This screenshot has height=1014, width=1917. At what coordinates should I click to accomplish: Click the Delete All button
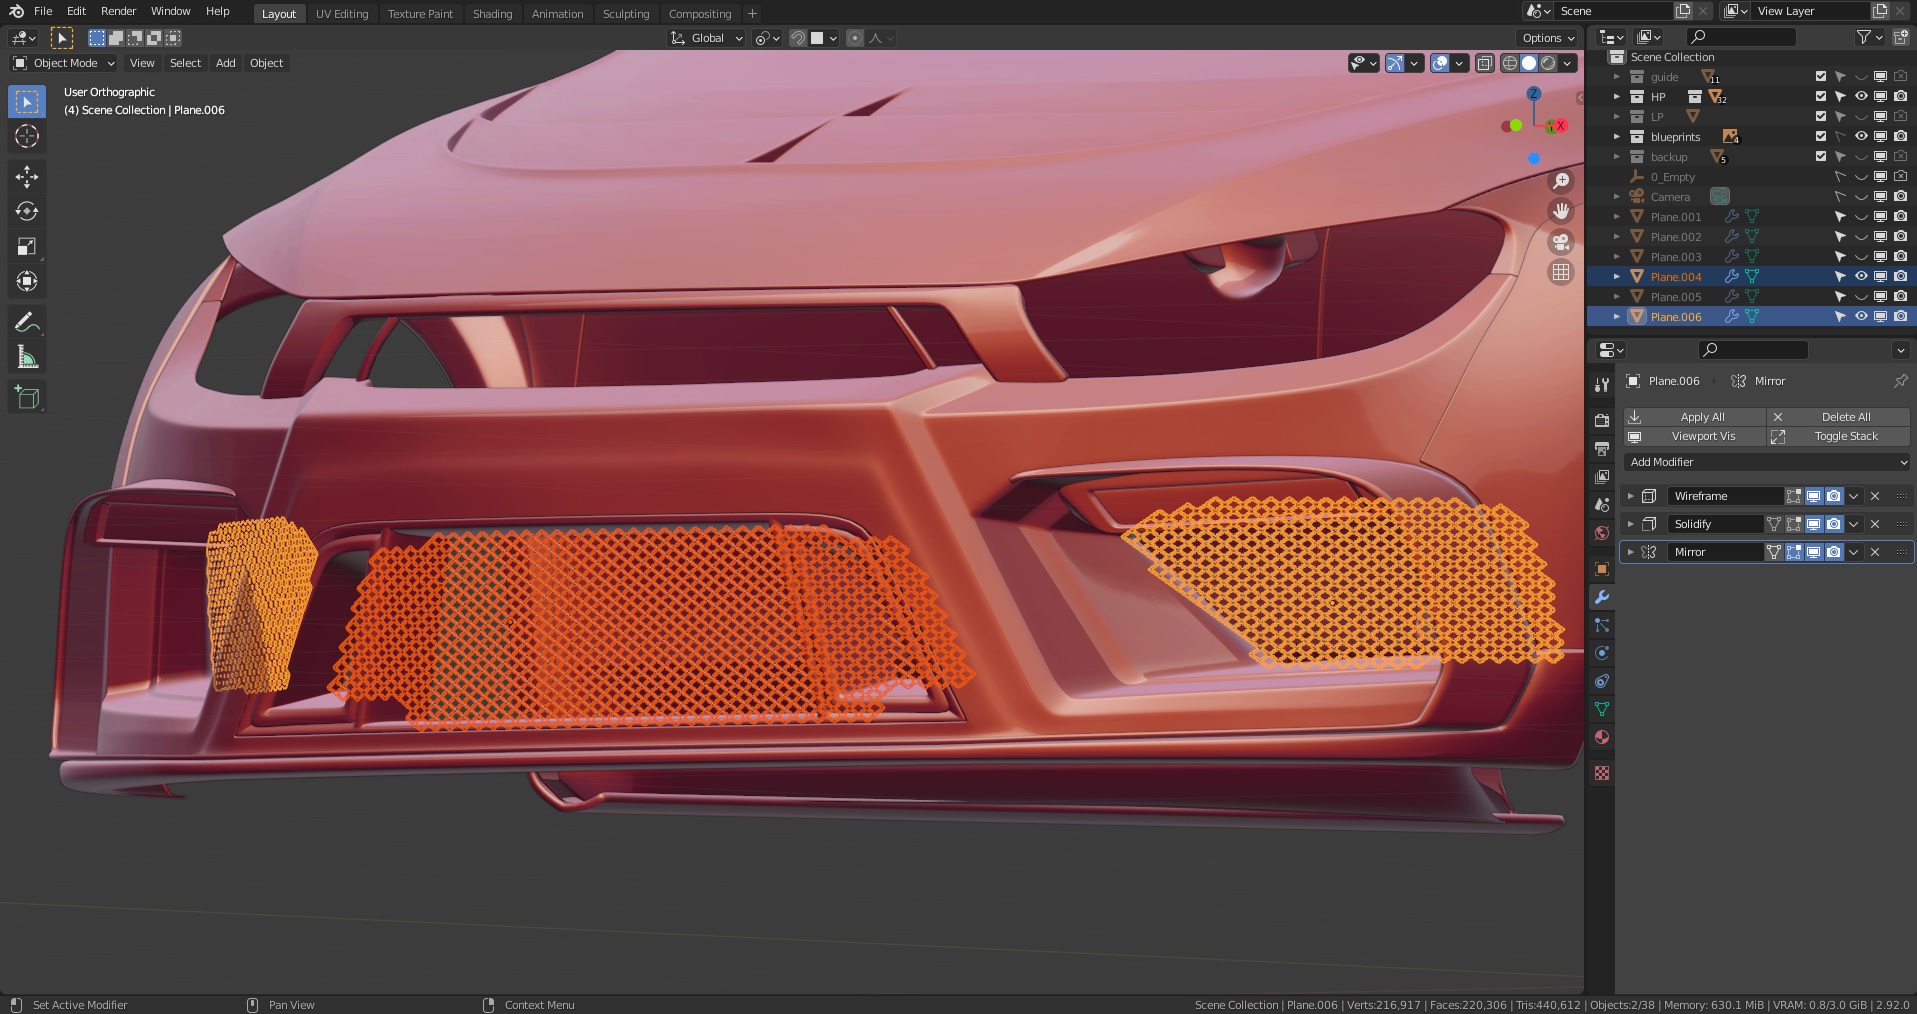(1839, 417)
